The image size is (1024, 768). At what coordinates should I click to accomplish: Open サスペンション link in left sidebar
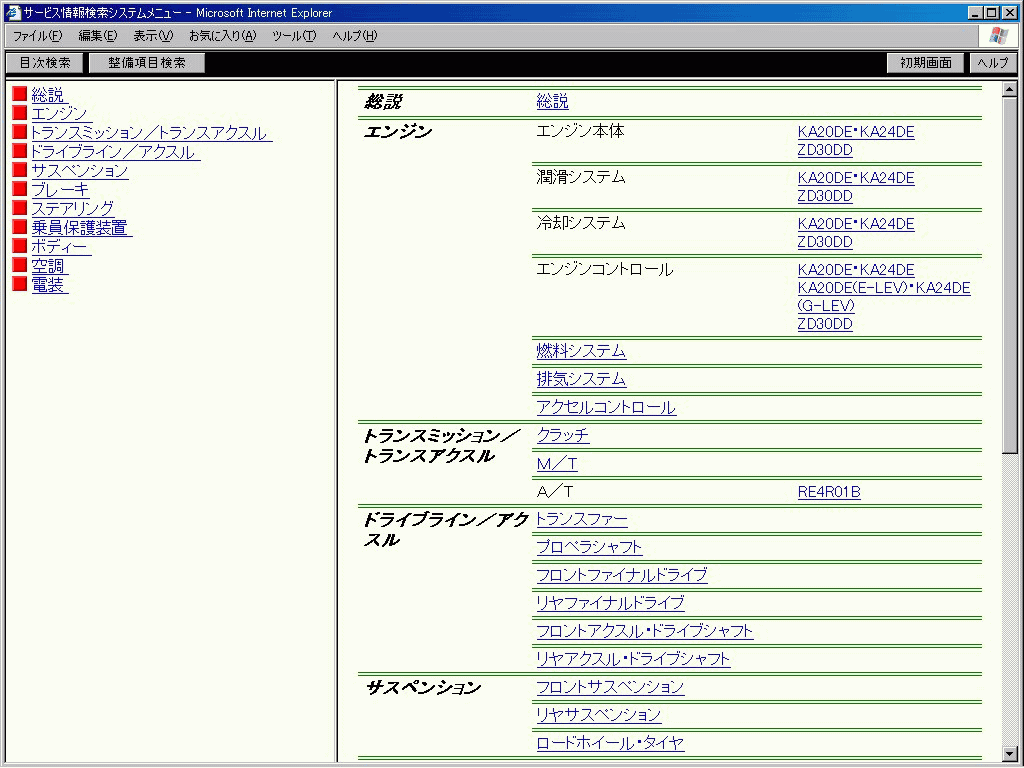pyautogui.click(x=80, y=170)
